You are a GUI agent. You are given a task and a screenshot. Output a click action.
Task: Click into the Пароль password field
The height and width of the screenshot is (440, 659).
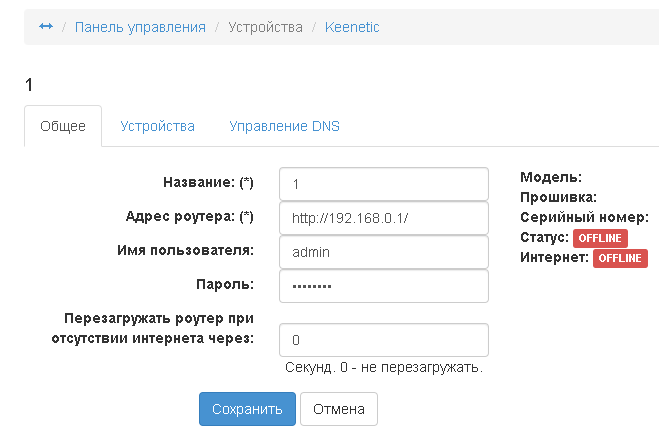[x=384, y=286]
